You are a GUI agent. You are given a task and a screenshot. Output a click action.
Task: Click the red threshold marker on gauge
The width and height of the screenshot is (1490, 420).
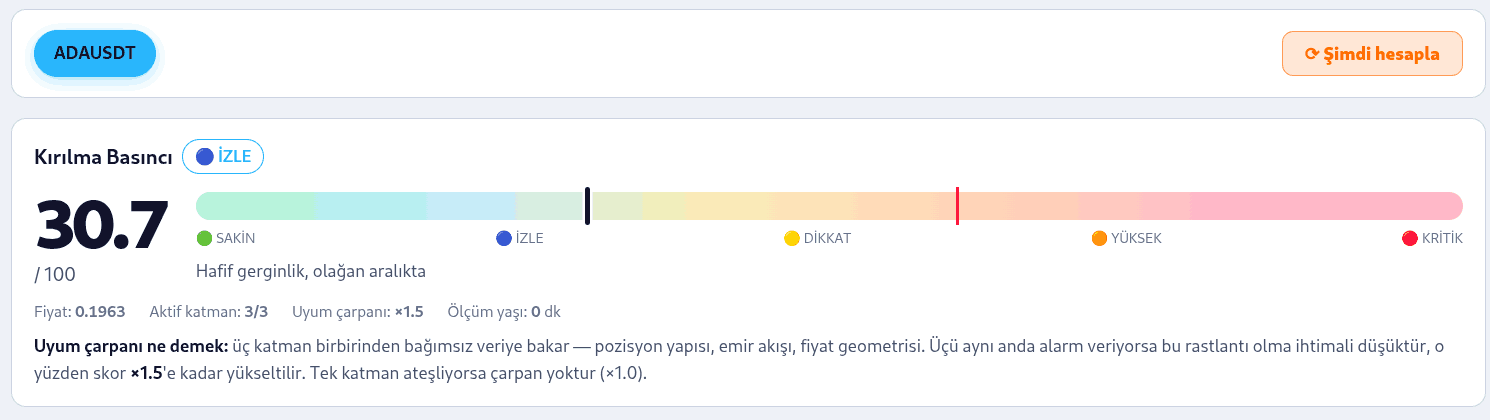click(x=957, y=206)
